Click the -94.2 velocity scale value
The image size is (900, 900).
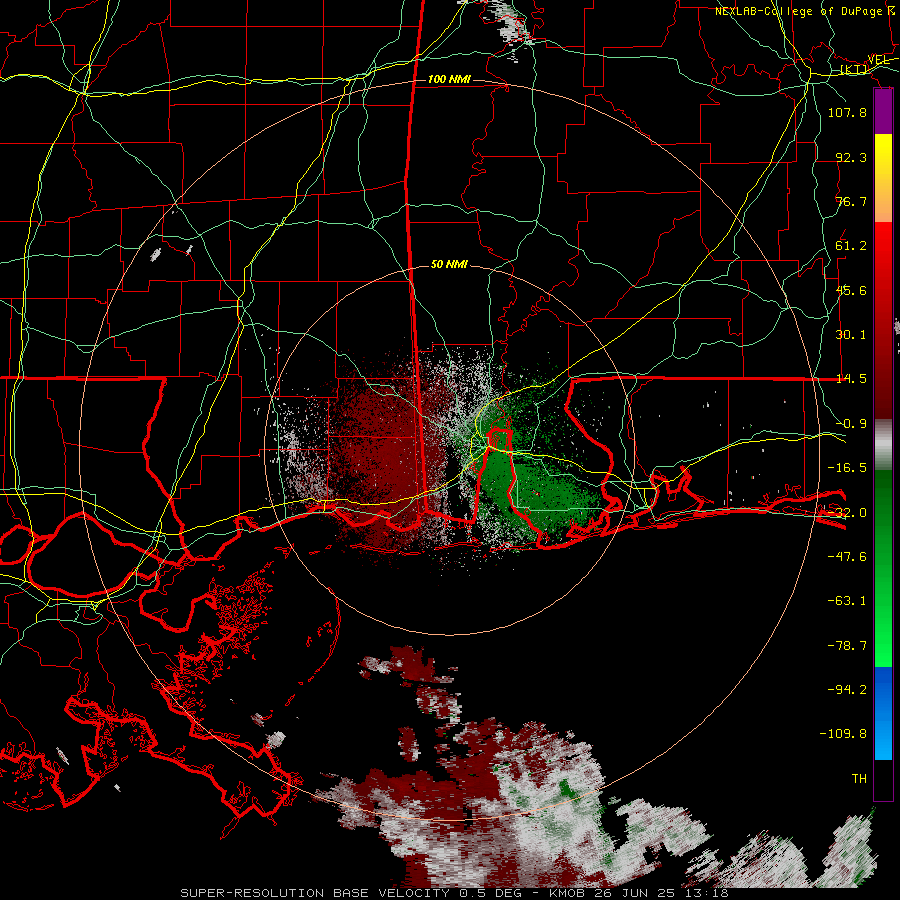(x=847, y=690)
